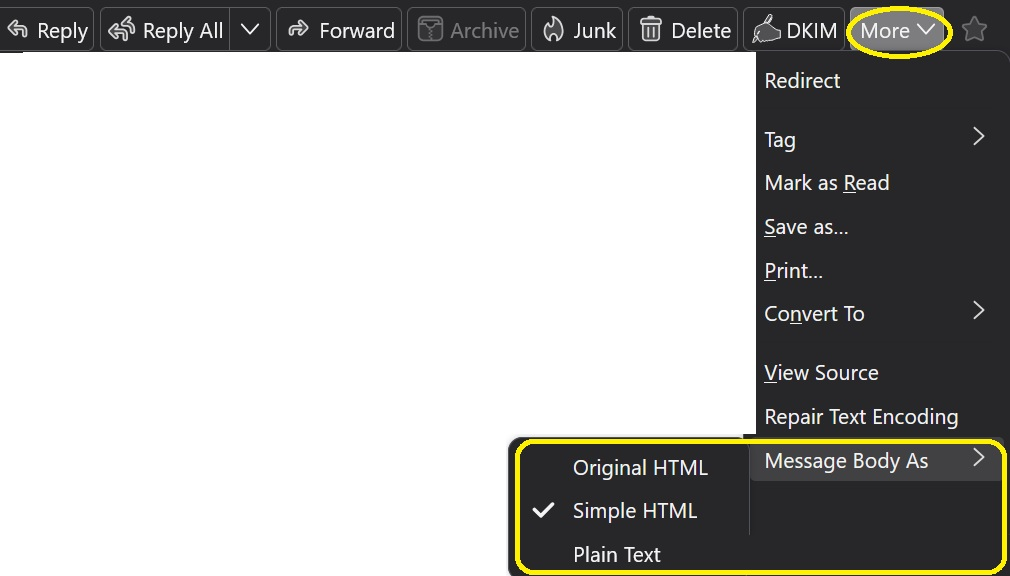Click the DKIM toolbar button
Viewport: 1010px width, 576px height.
click(x=794, y=30)
